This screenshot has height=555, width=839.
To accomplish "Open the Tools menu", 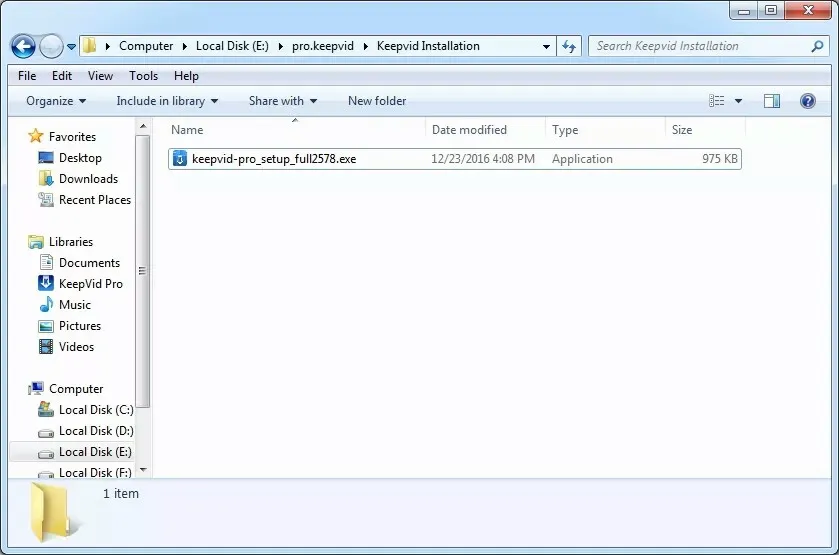I will pyautogui.click(x=143, y=76).
